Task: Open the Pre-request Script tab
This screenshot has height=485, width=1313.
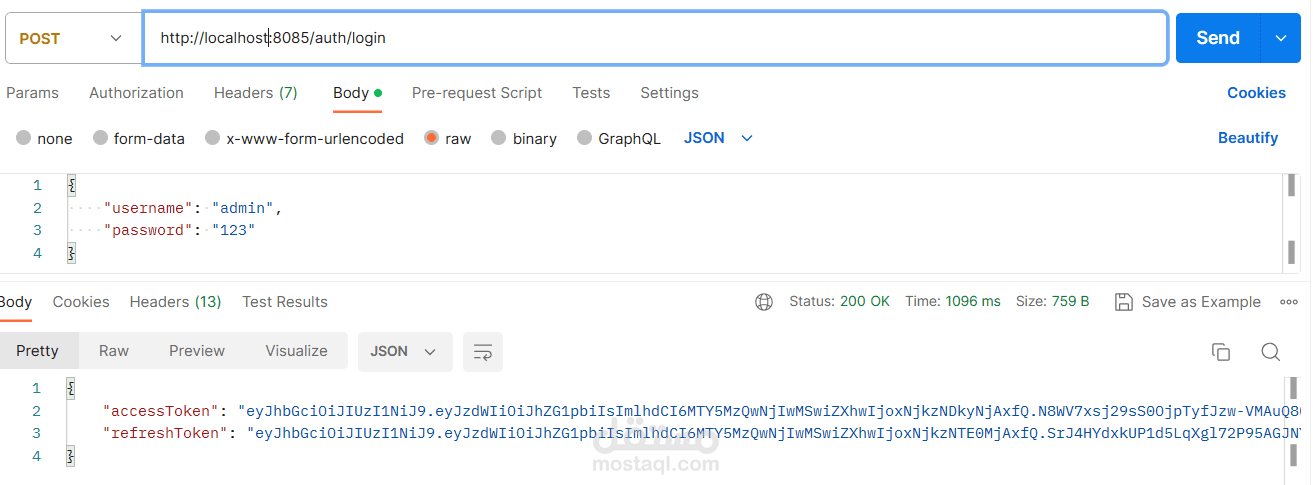Action: [477, 93]
